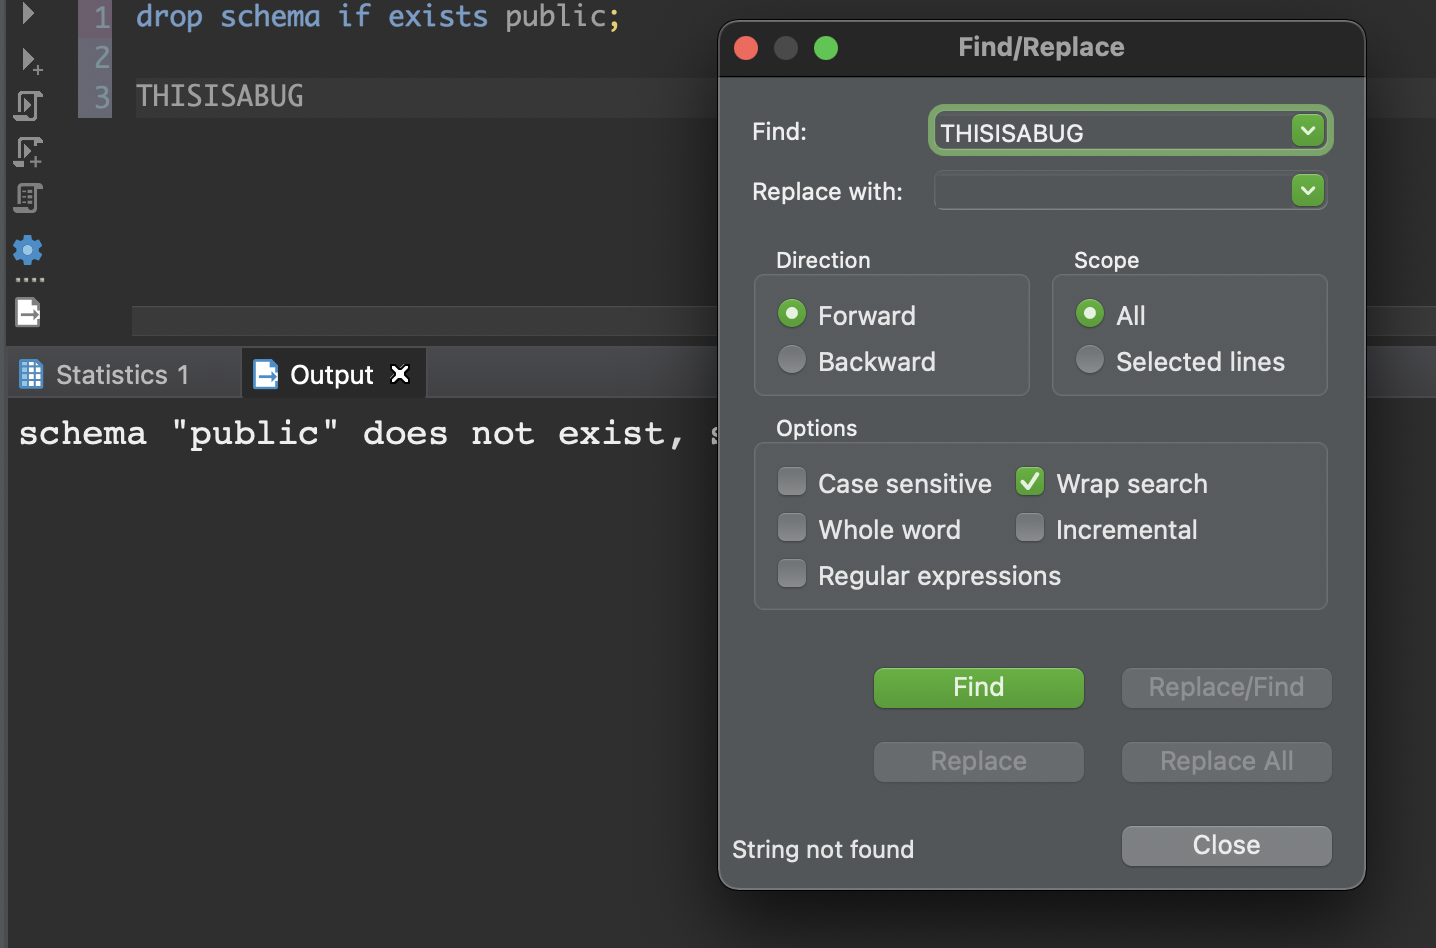This screenshot has width=1436, height=948.
Task: Execute the entire SQL script
Action: [x=29, y=105]
